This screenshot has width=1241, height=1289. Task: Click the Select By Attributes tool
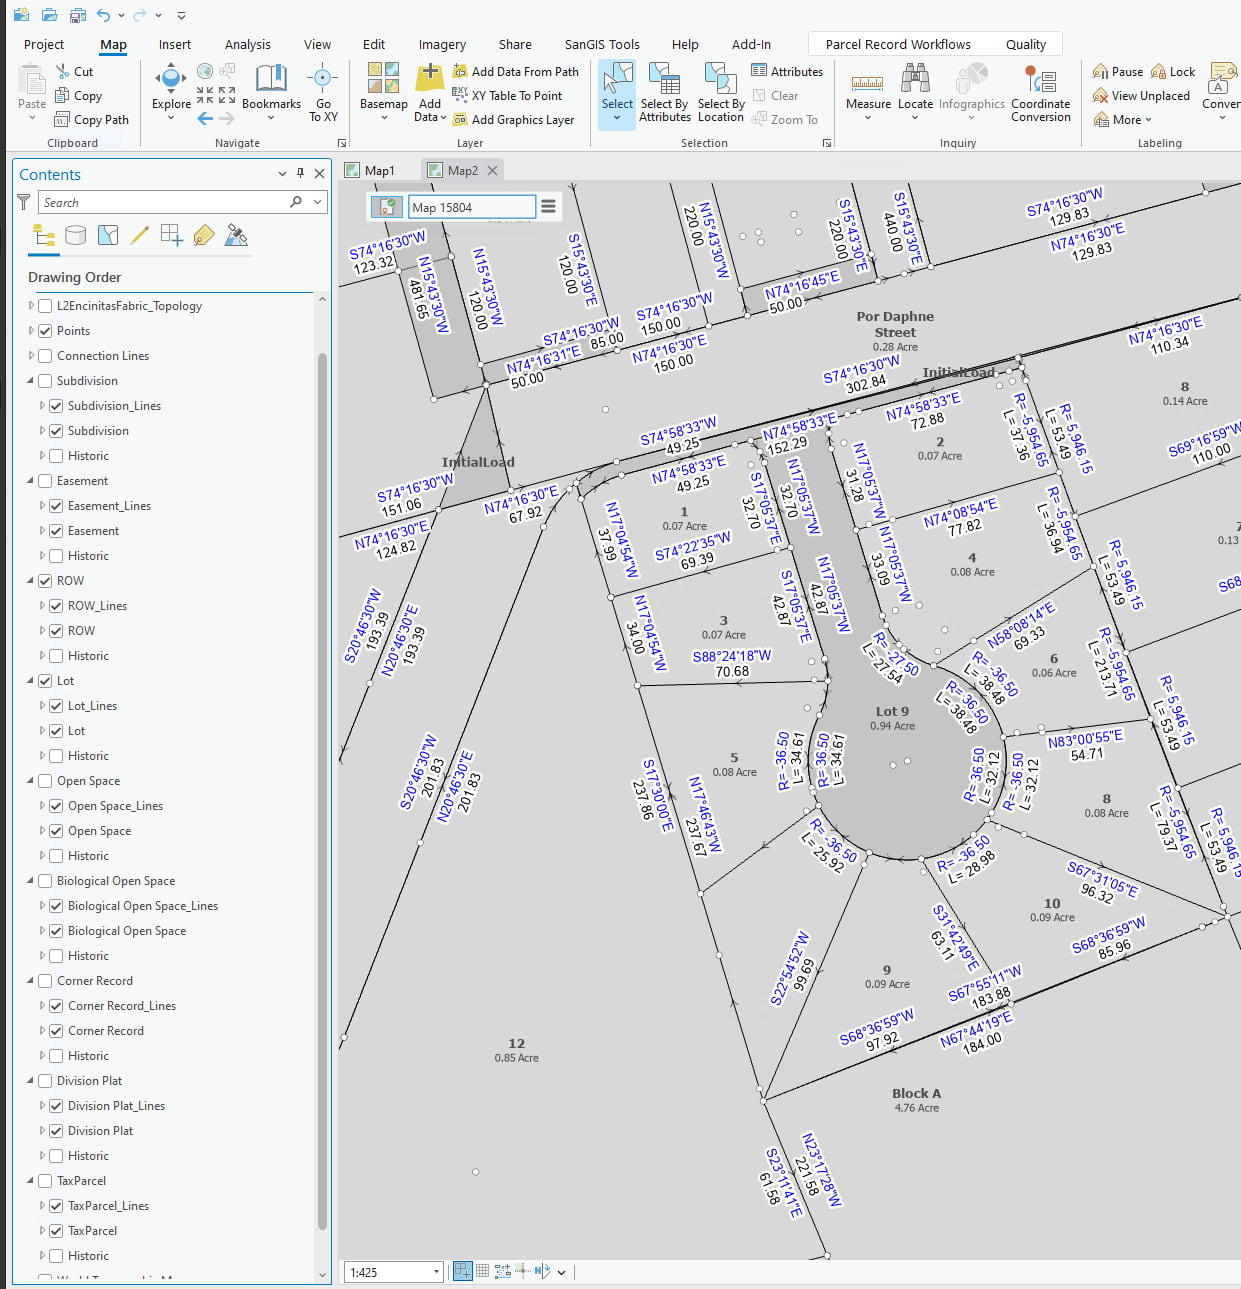click(x=665, y=92)
